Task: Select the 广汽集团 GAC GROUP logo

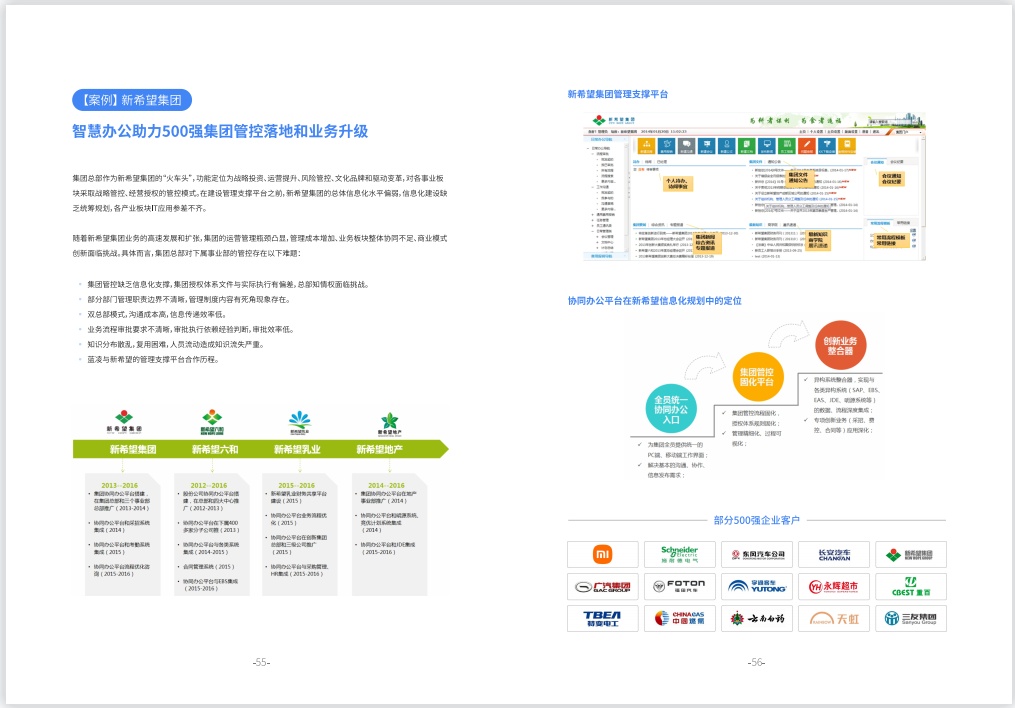Action: pos(603,586)
